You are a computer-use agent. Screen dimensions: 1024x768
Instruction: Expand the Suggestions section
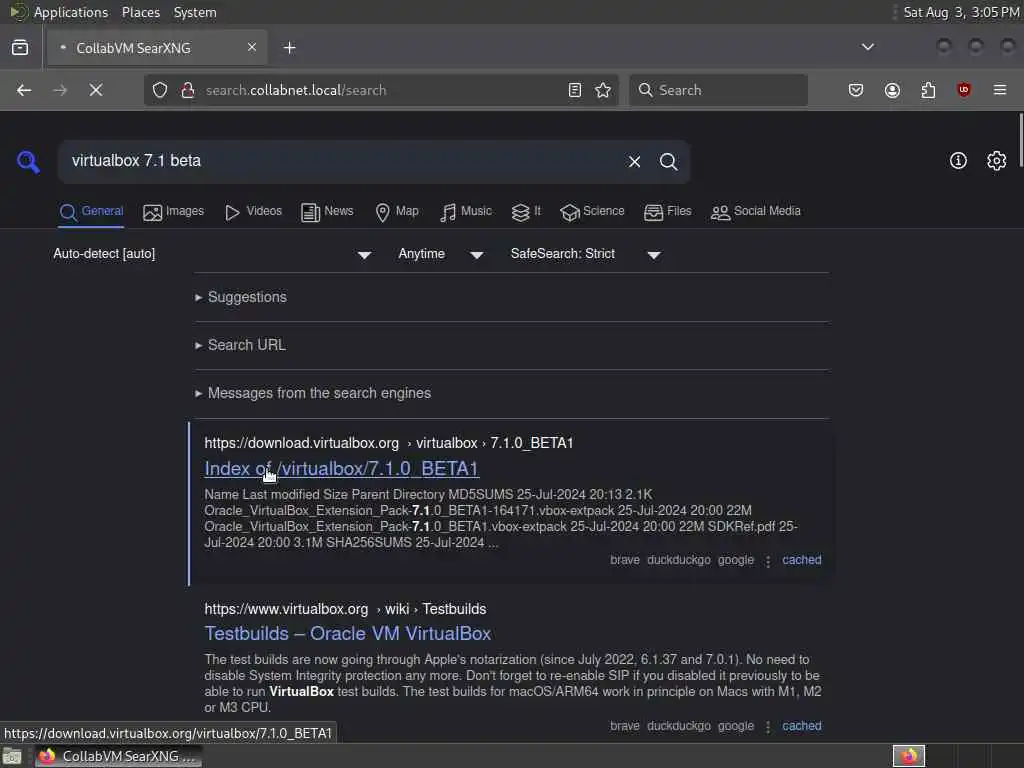coord(241,297)
